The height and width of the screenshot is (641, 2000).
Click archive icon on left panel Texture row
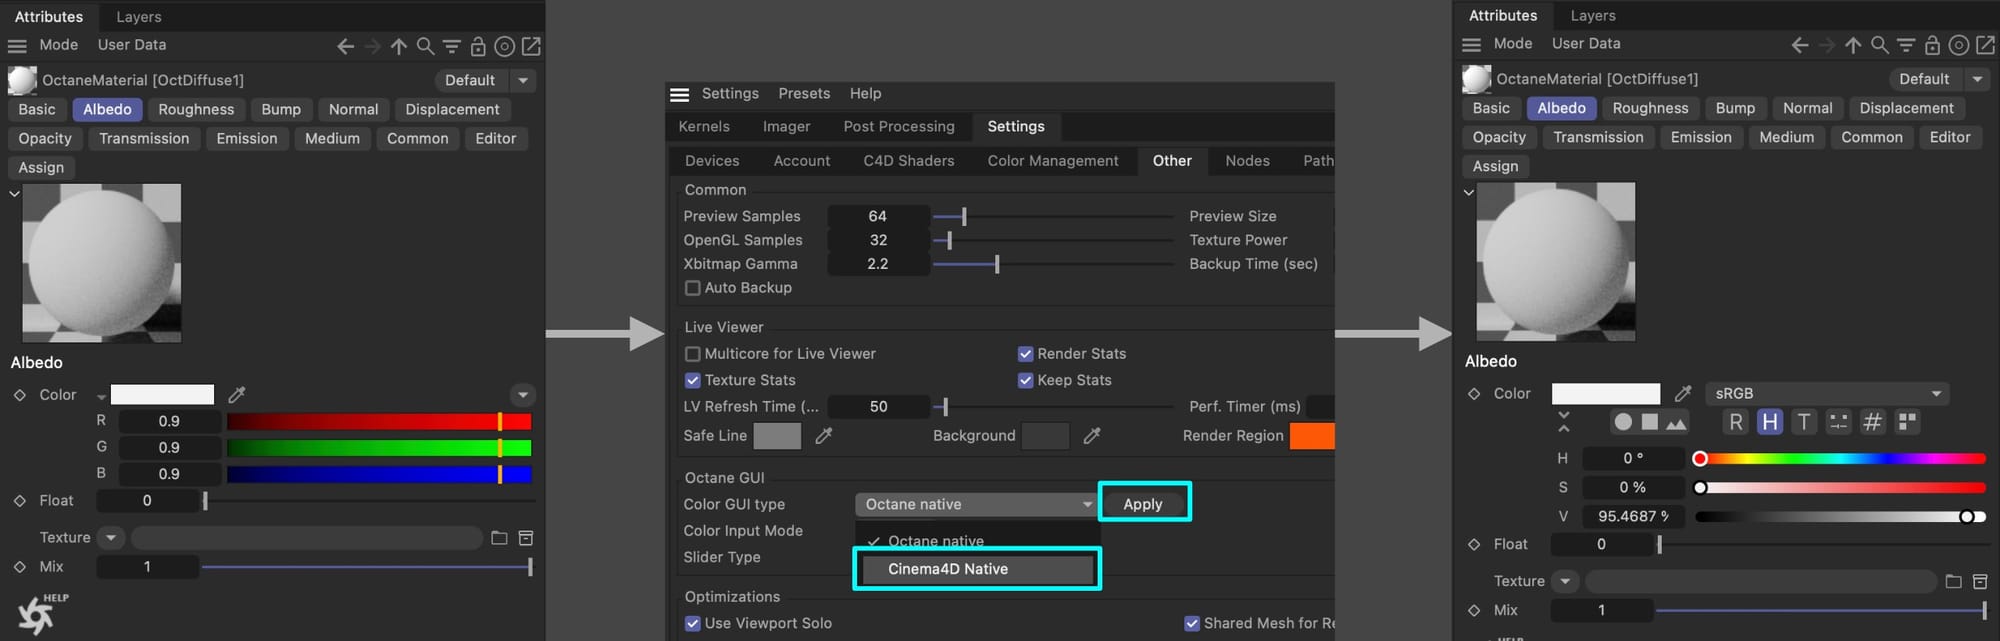pyautogui.click(x=526, y=538)
